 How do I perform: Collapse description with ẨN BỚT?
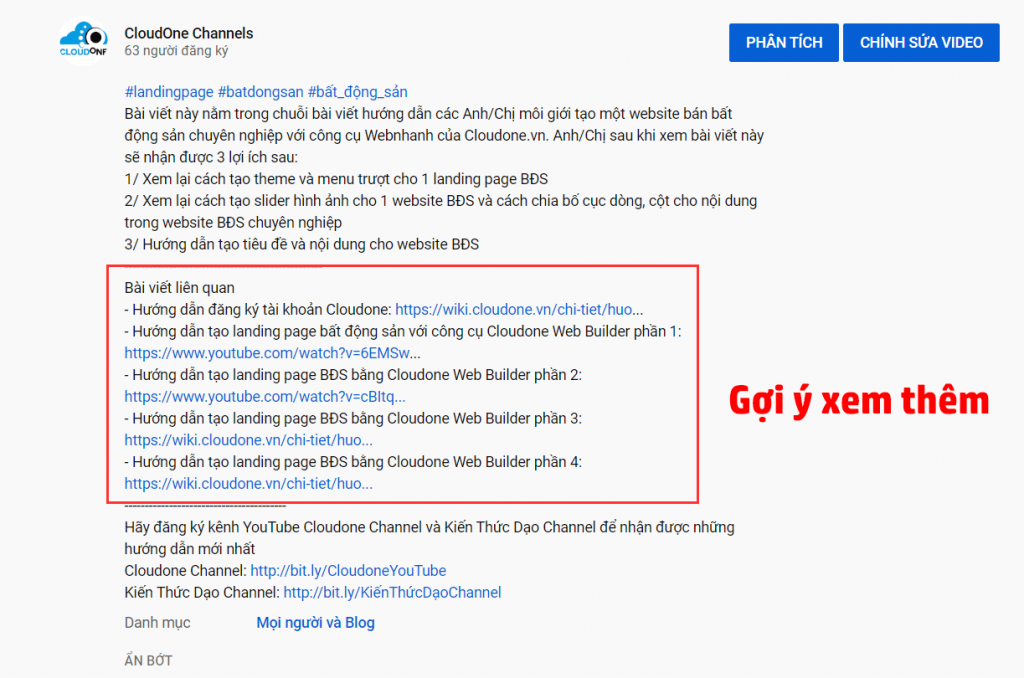point(148,660)
